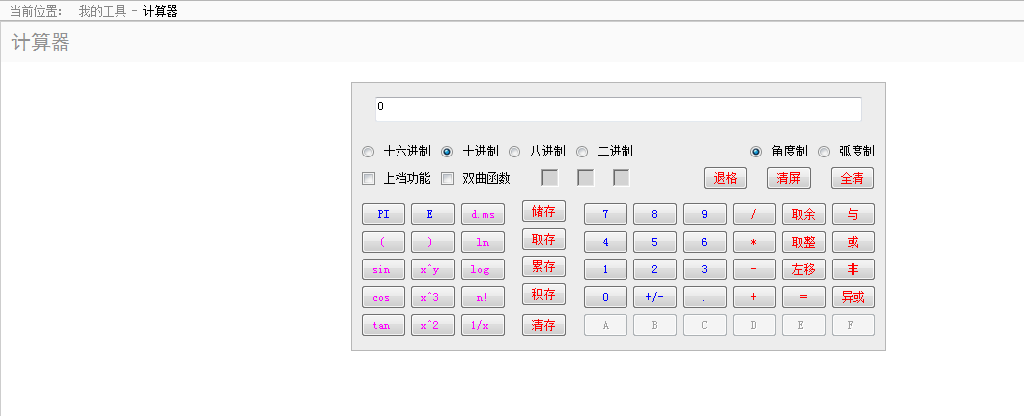The width and height of the screenshot is (1024, 416).
Task: Compute reciprocal with 1/x
Action: point(483,325)
